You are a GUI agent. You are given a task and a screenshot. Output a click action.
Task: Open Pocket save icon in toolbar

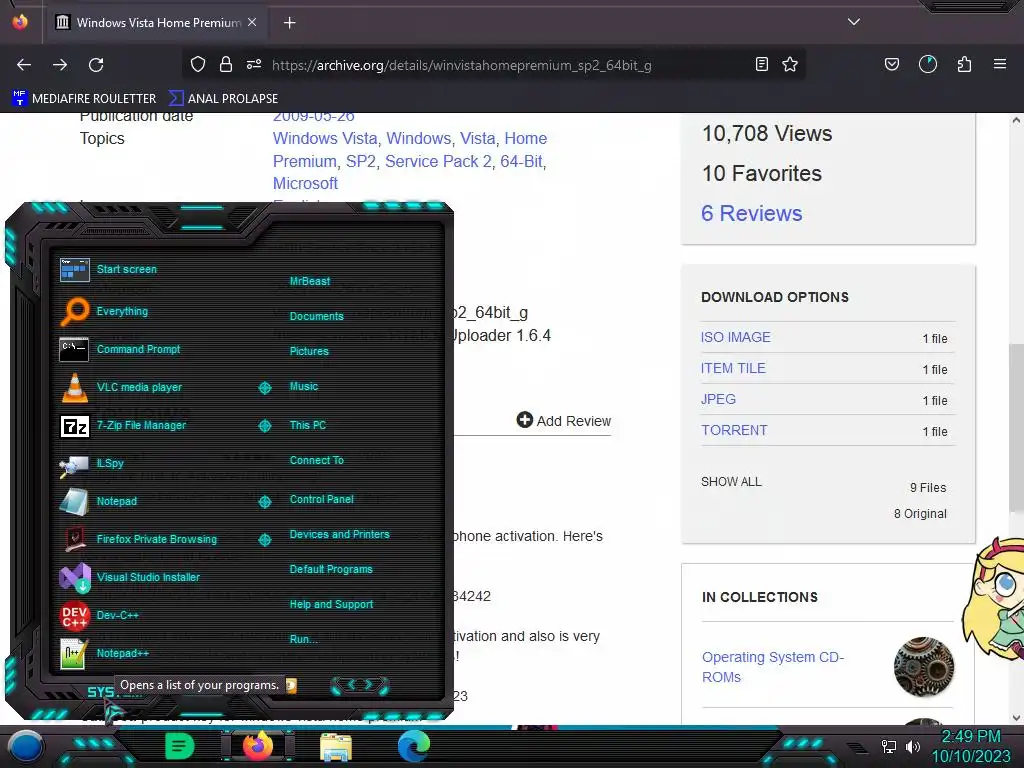coord(891,65)
